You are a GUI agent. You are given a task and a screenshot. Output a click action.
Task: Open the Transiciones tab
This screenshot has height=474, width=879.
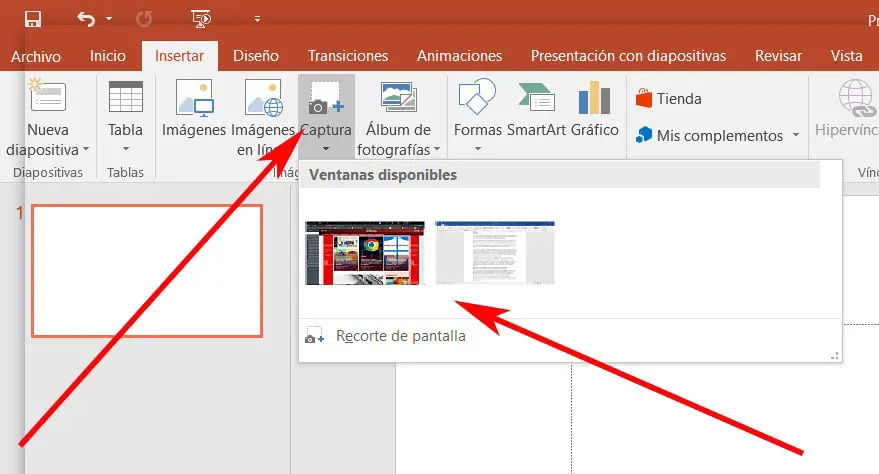point(348,56)
